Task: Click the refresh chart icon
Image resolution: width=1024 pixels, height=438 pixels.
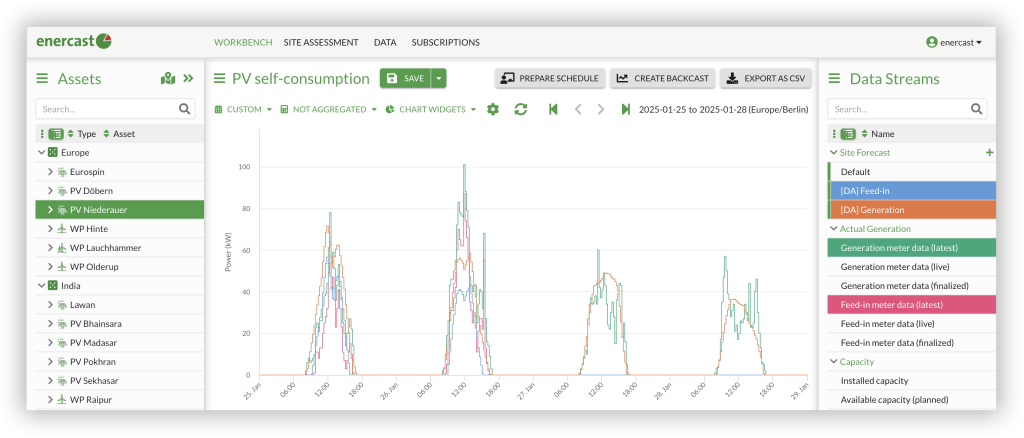Action: click(520, 109)
